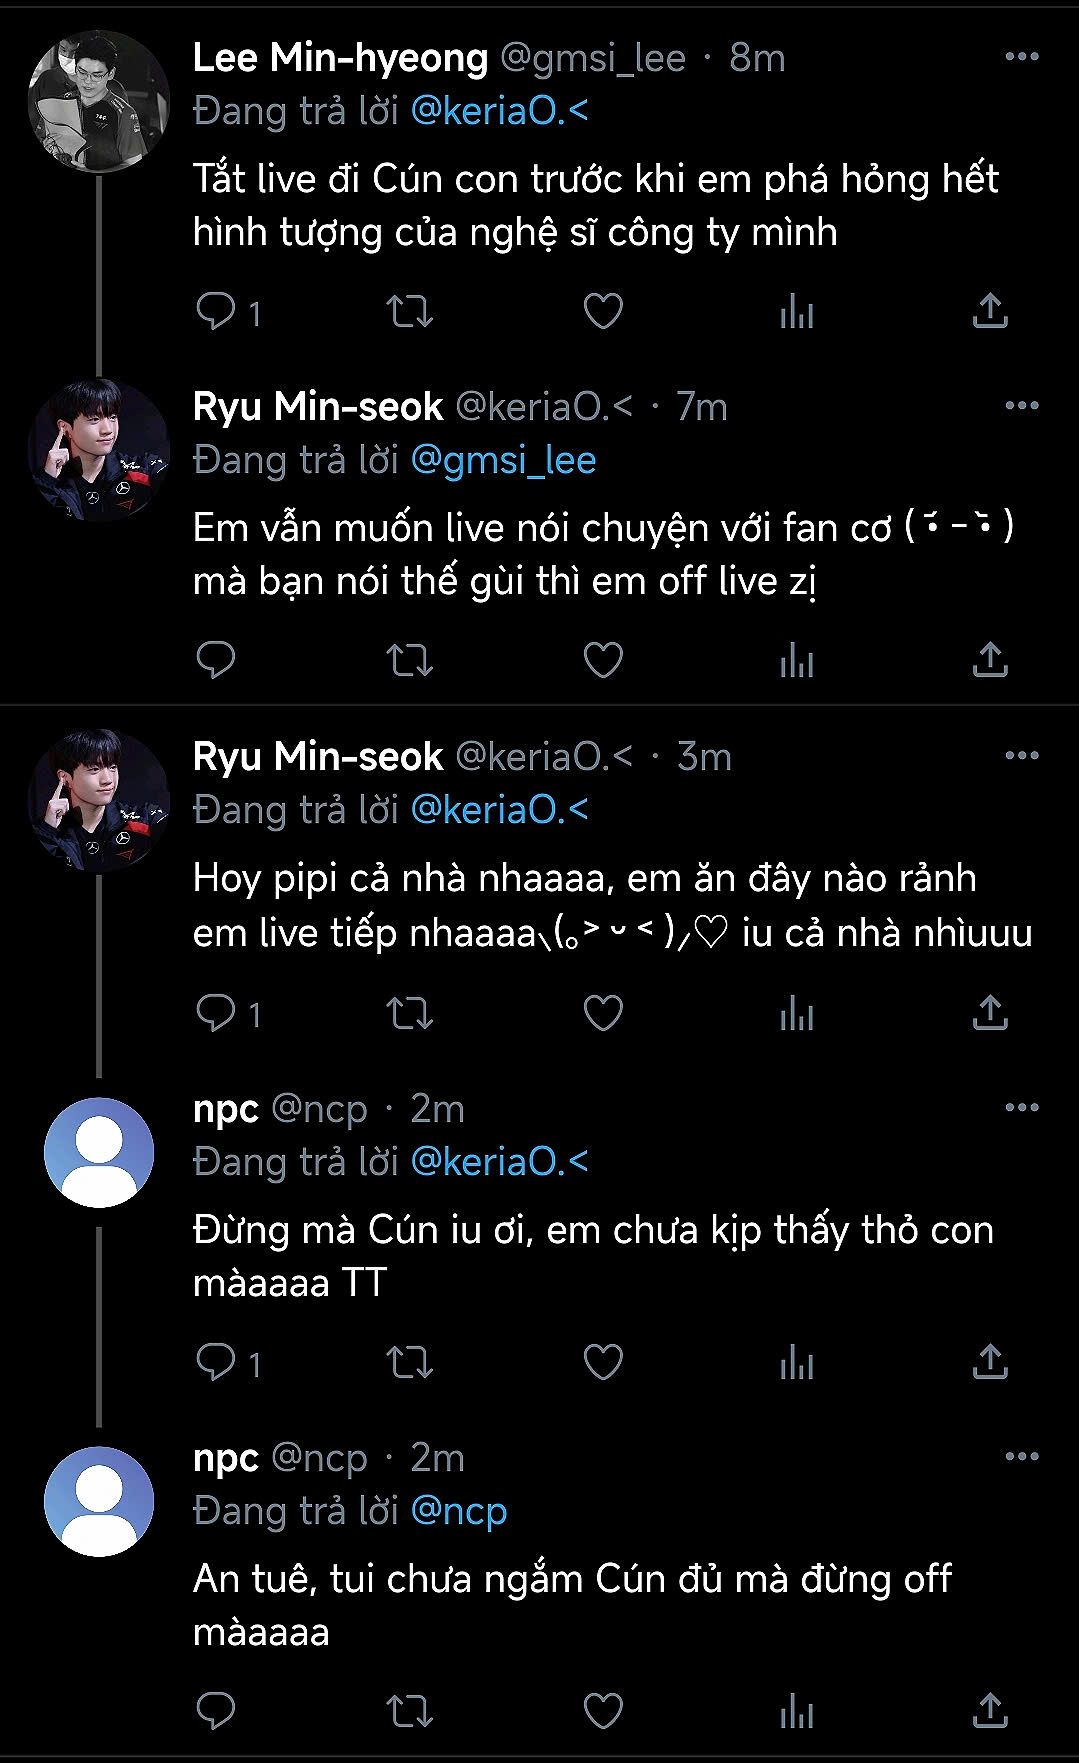Share Lee Min-hyeong's tweet
The height and width of the screenshot is (1763, 1079).
[x=990, y=312]
